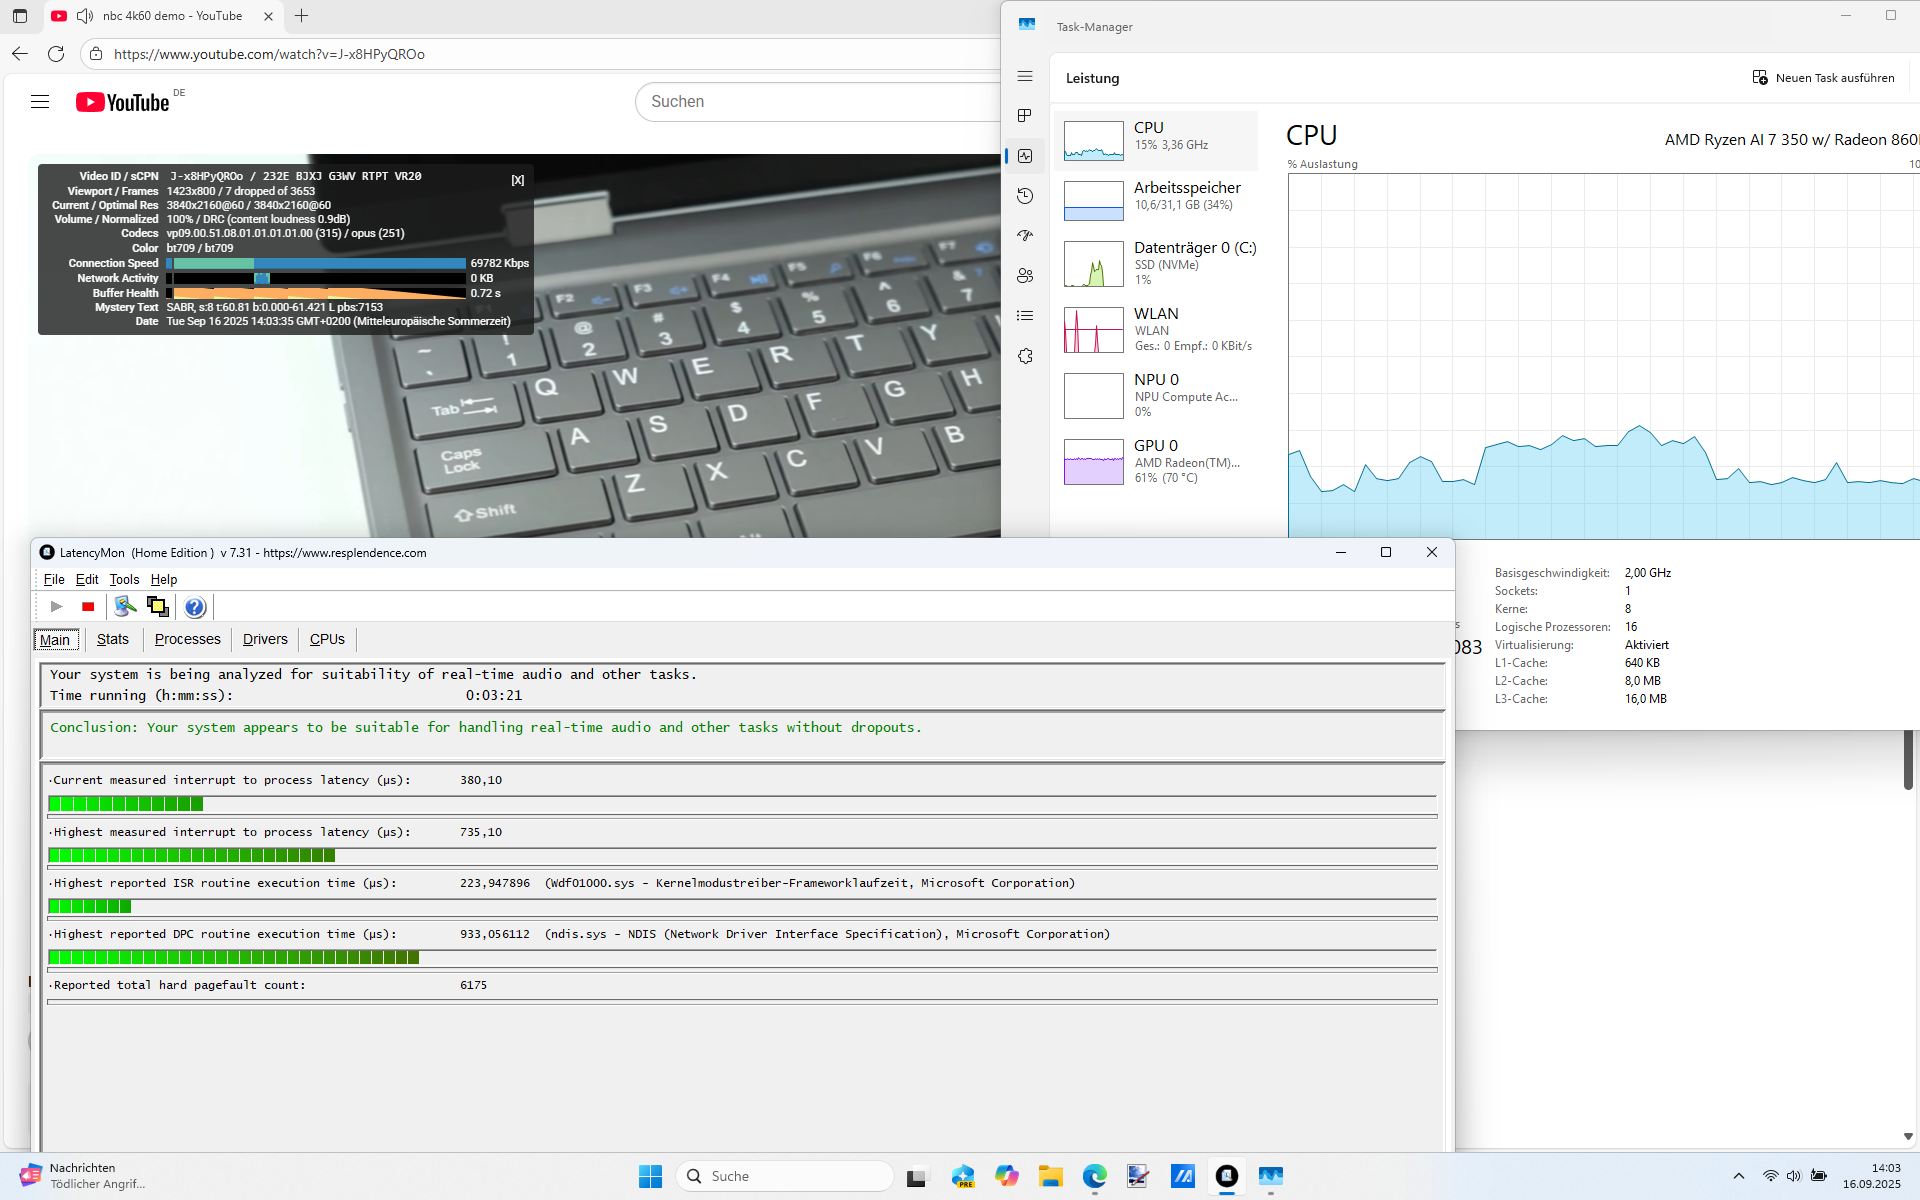Open LatencyMon help question mark icon
The width and height of the screenshot is (1920, 1200).
[x=195, y=607]
